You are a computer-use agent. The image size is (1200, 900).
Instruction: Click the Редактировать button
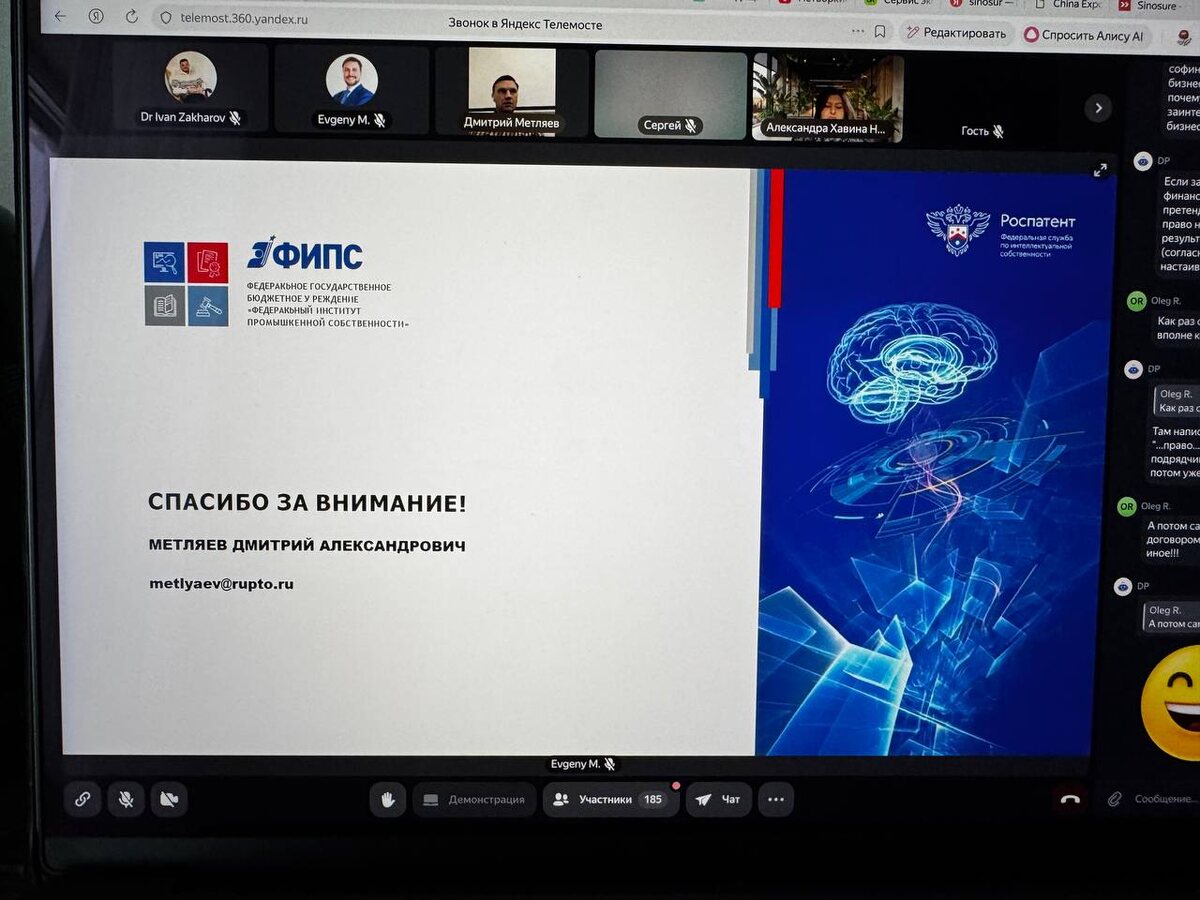click(956, 33)
